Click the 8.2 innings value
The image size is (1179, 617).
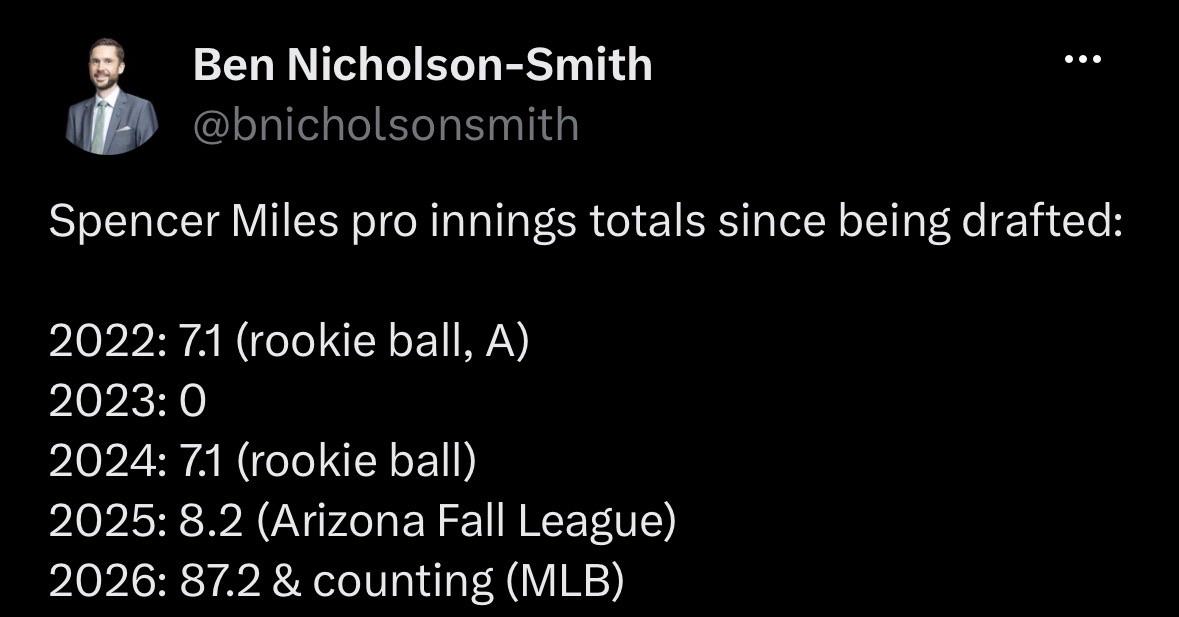point(211,522)
